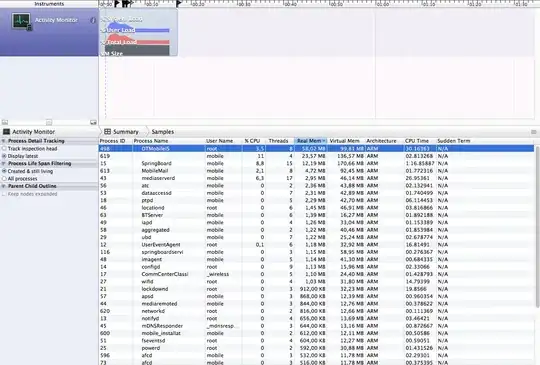
Task: Click the process table vertical scrollbar
Action: pos(537,227)
